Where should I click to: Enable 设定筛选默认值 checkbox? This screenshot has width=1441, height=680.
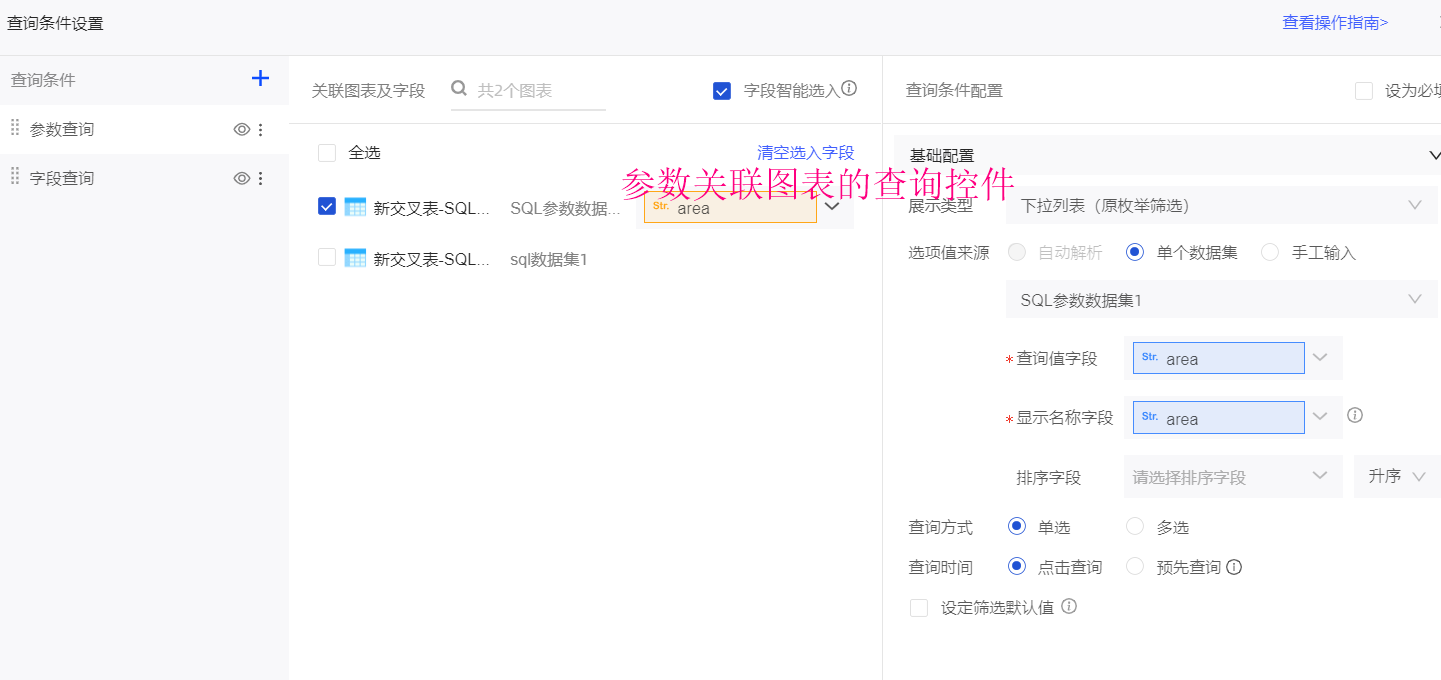pyautogui.click(x=919, y=608)
